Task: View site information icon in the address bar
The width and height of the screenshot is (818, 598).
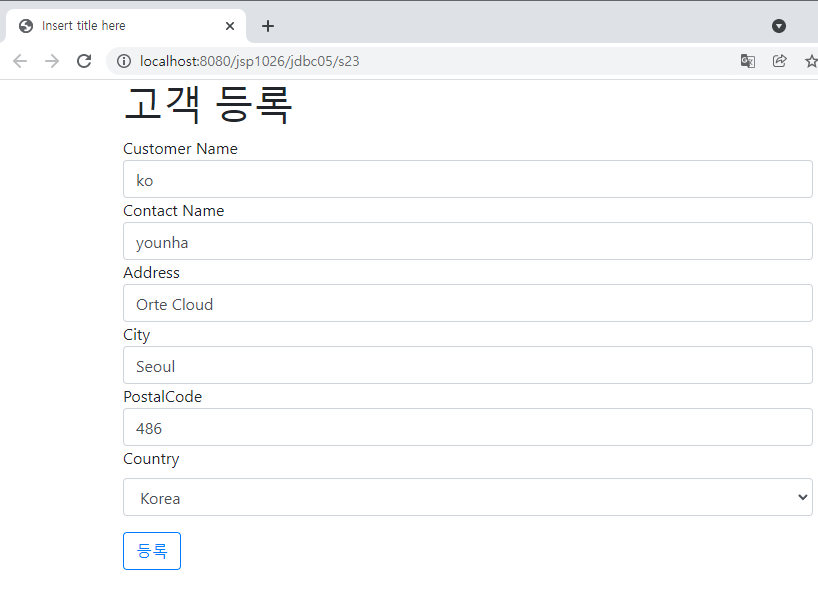Action: (124, 61)
